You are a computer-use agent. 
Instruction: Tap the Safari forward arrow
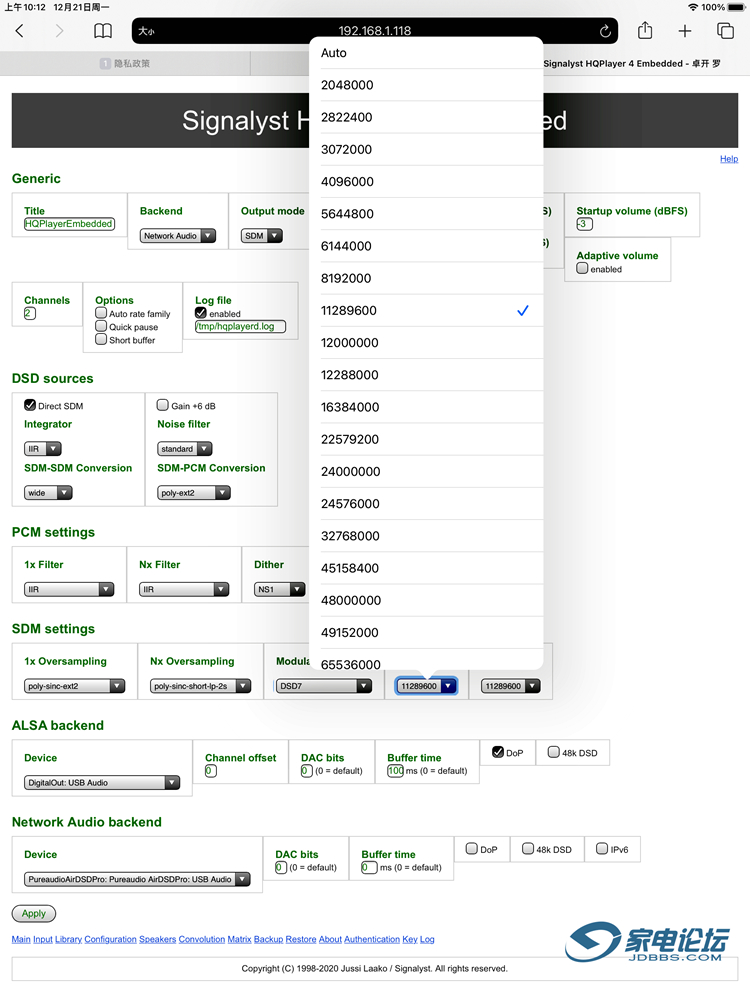coord(59,31)
